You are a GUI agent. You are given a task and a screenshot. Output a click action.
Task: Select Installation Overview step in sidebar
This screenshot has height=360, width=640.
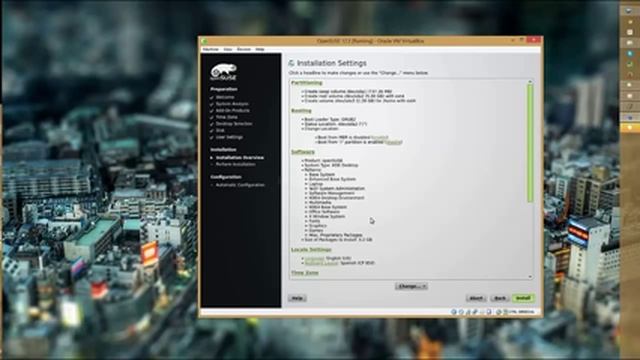coord(240,158)
